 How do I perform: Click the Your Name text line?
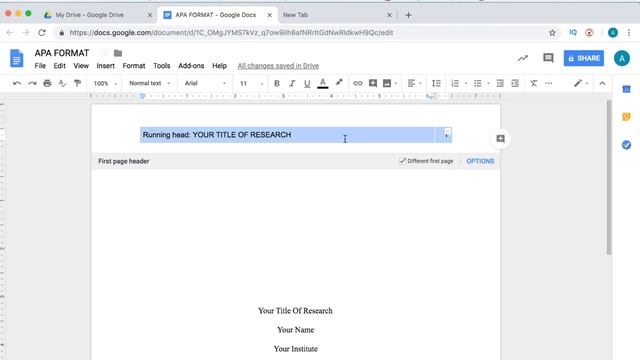tap(296, 330)
